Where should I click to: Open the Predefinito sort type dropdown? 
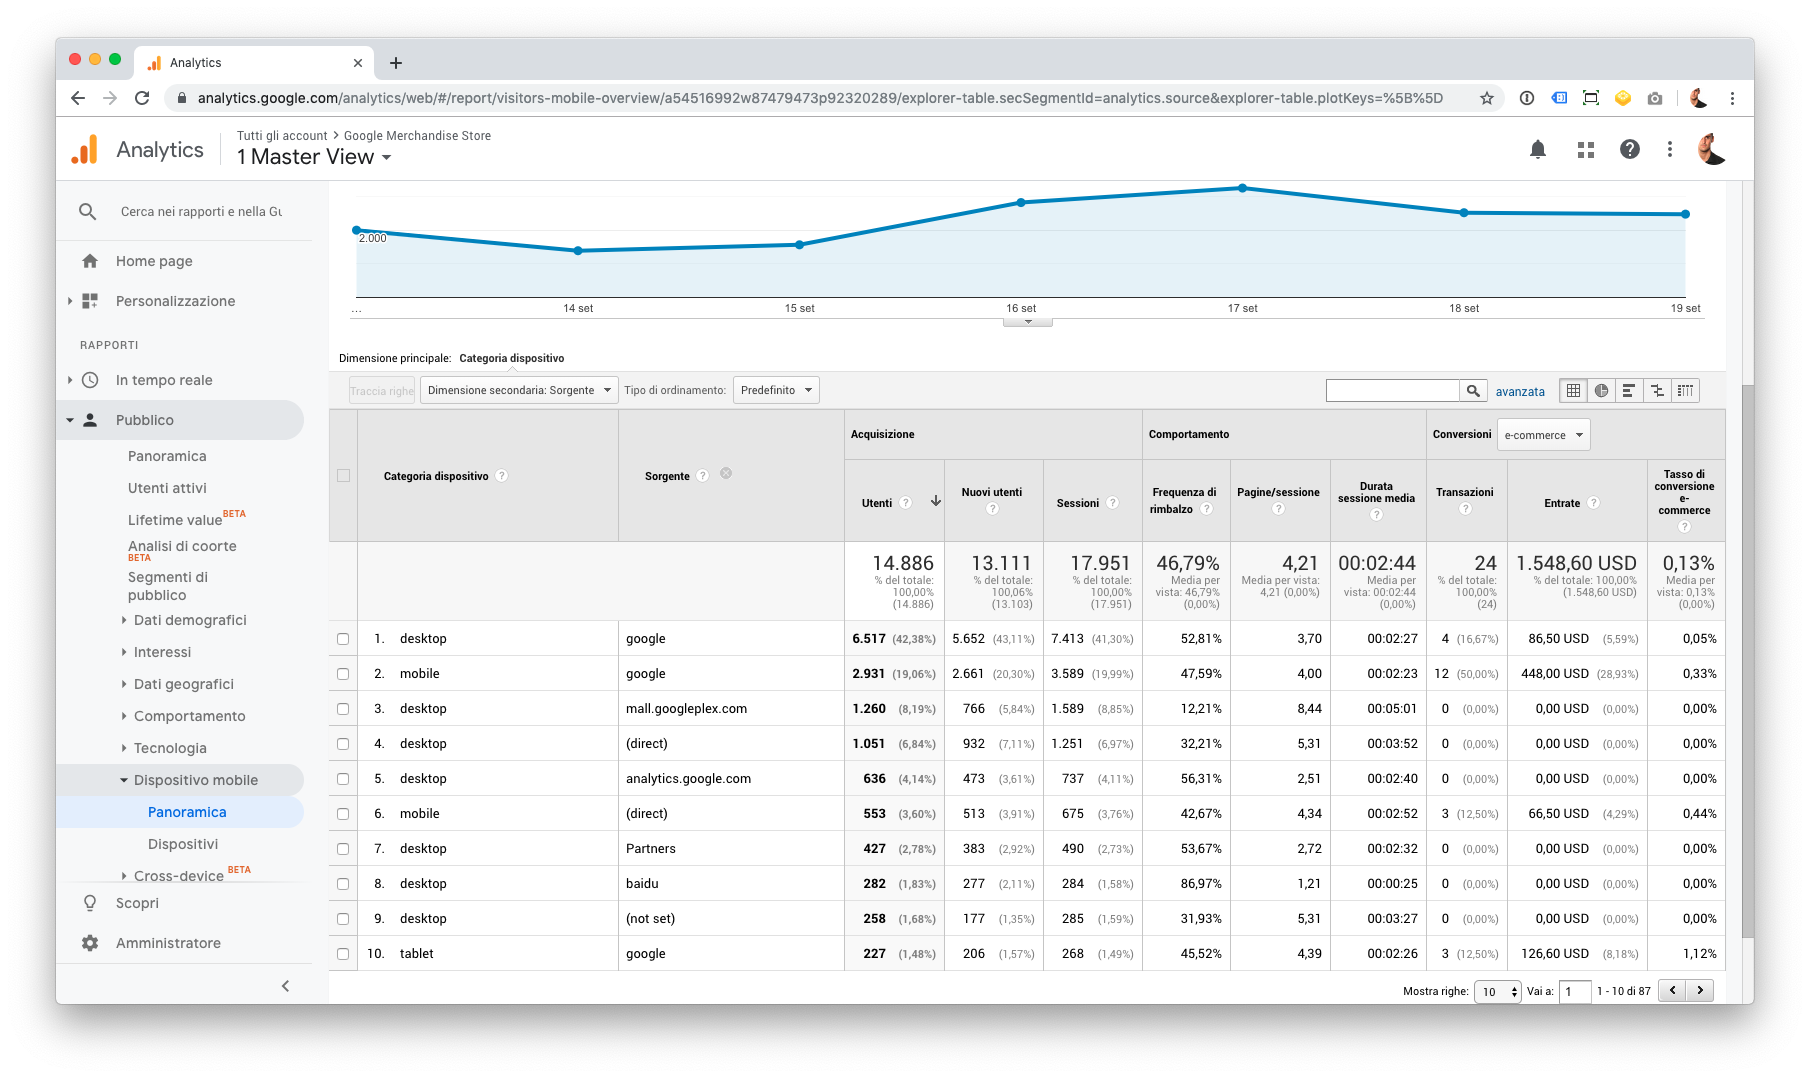pyautogui.click(x=776, y=391)
